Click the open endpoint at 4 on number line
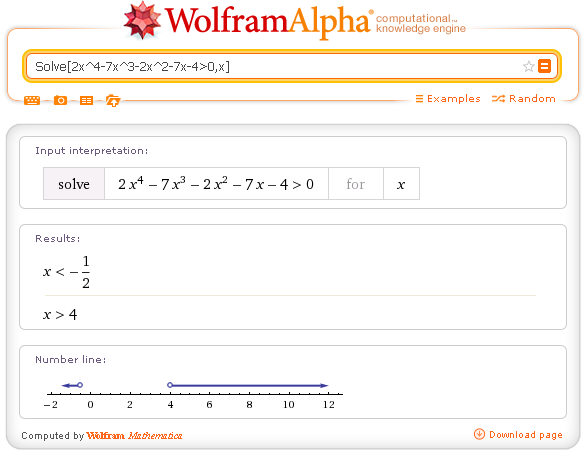 point(170,385)
